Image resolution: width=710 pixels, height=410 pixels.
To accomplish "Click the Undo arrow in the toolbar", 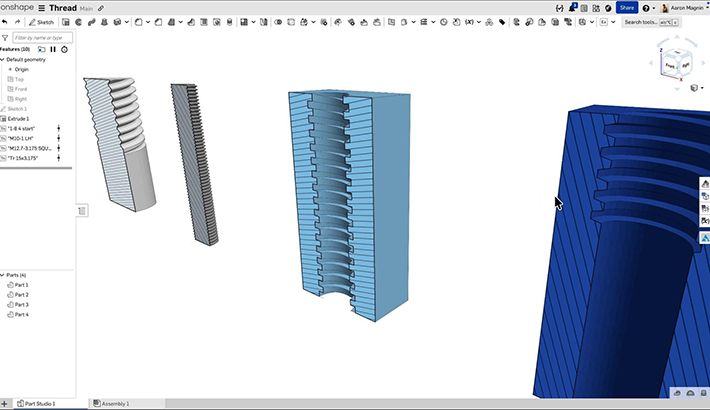I will coord(6,21).
